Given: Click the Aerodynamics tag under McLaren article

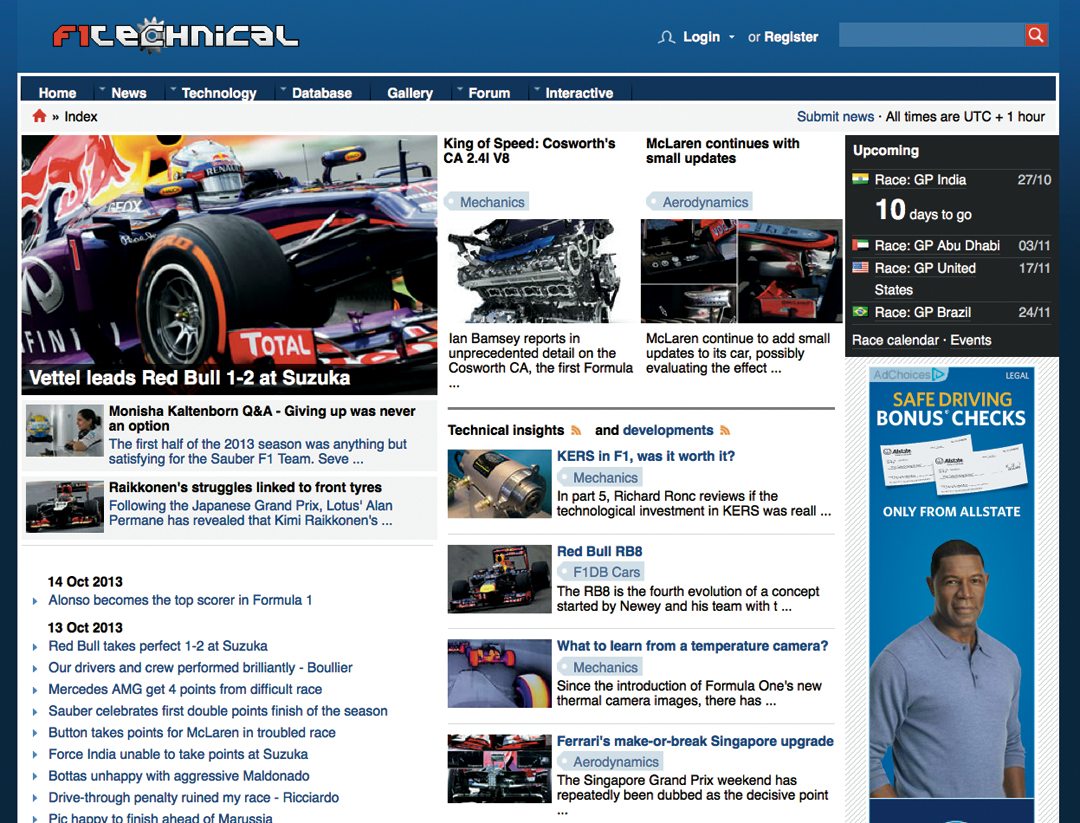Looking at the screenshot, I should [700, 202].
